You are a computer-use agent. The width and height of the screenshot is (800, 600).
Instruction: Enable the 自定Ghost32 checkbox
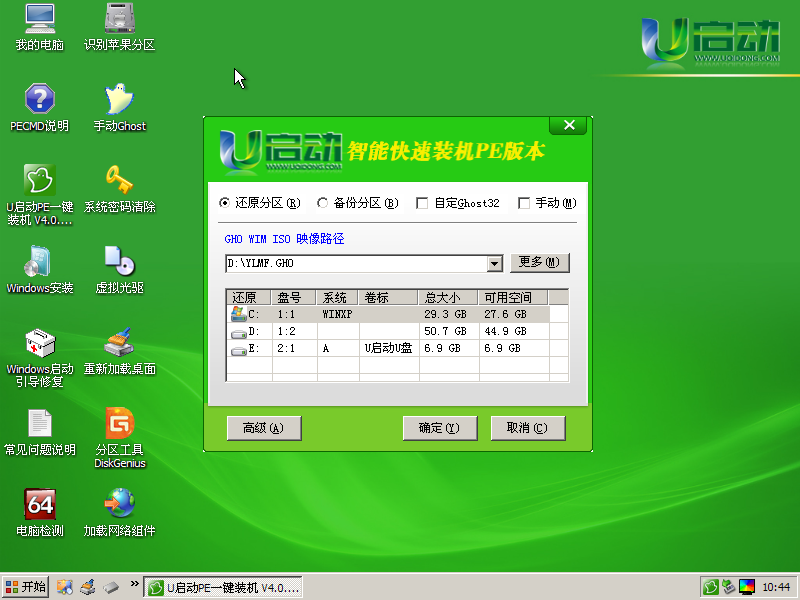(x=422, y=204)
